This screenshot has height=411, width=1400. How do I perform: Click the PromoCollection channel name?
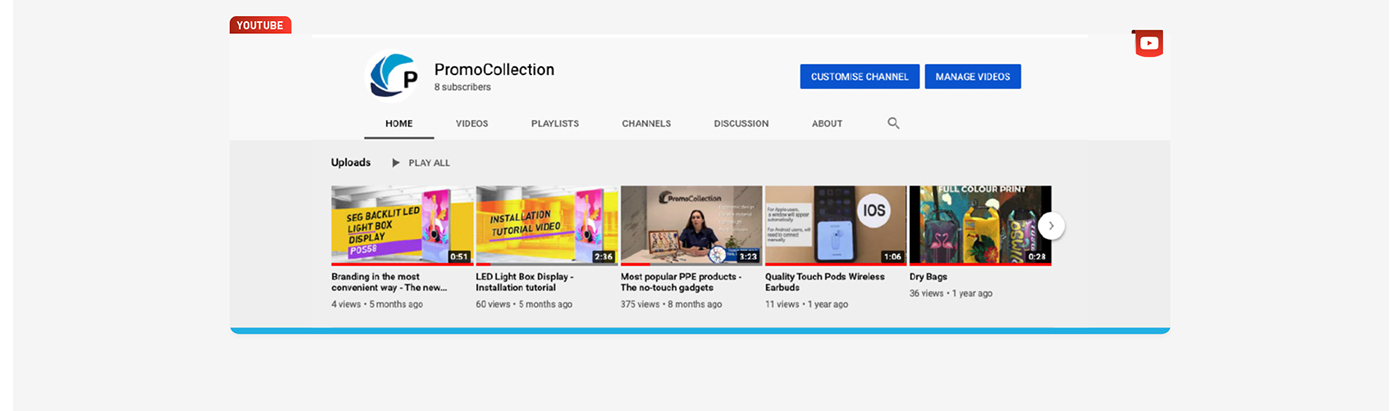[x=494, y=70]
